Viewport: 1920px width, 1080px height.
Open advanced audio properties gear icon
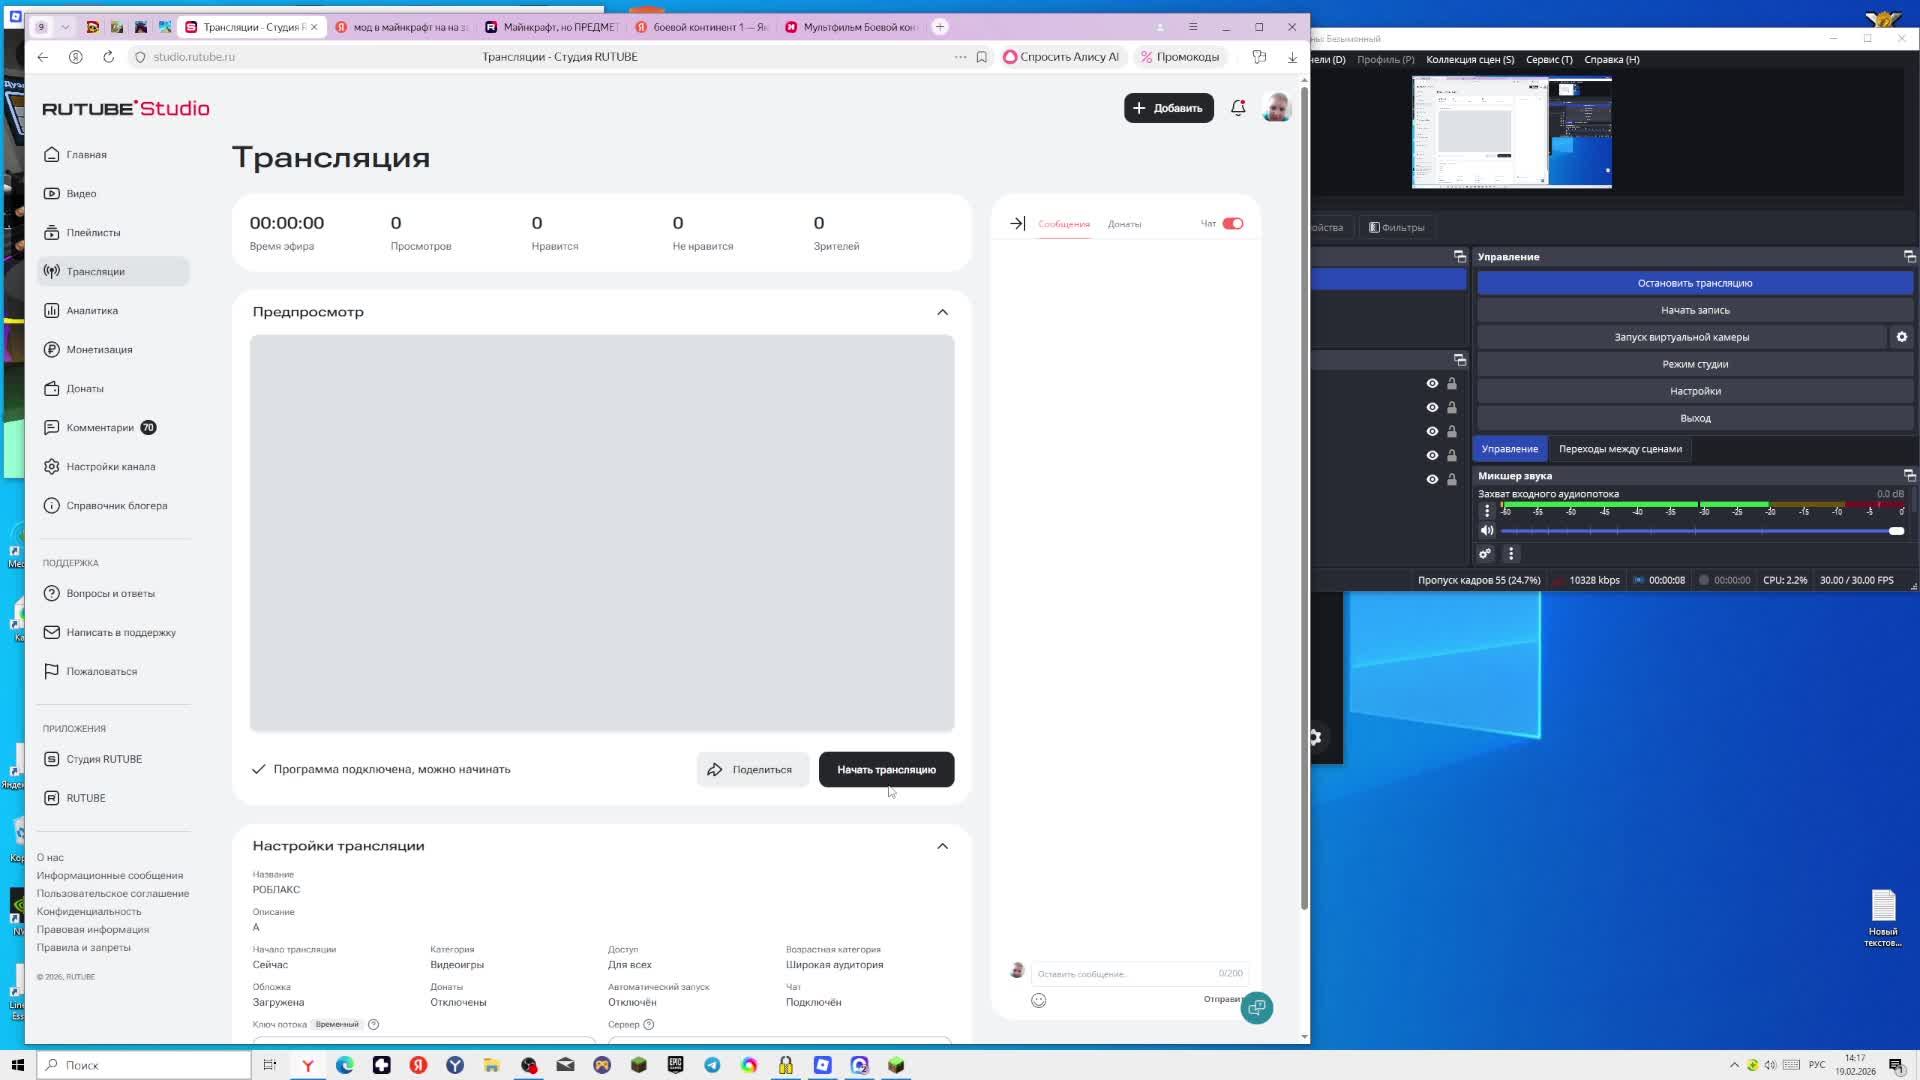(1485, 554)
